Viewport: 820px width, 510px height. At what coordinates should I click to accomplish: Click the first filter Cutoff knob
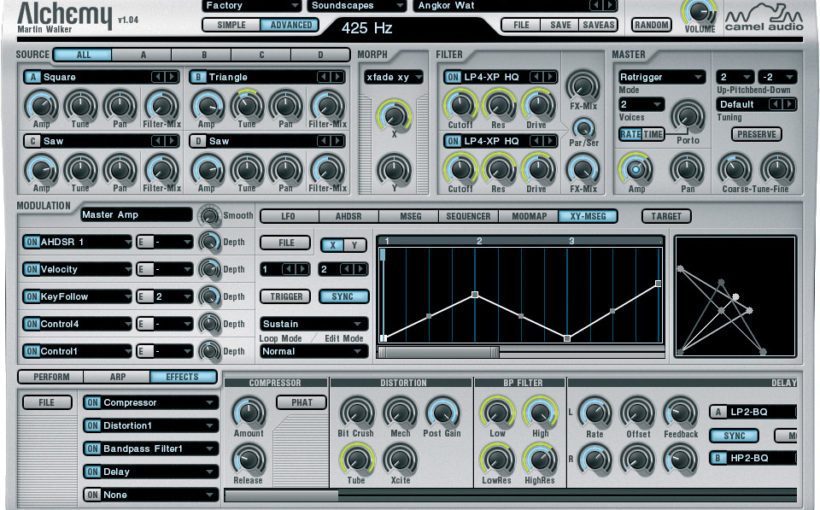tap(461, 105)
